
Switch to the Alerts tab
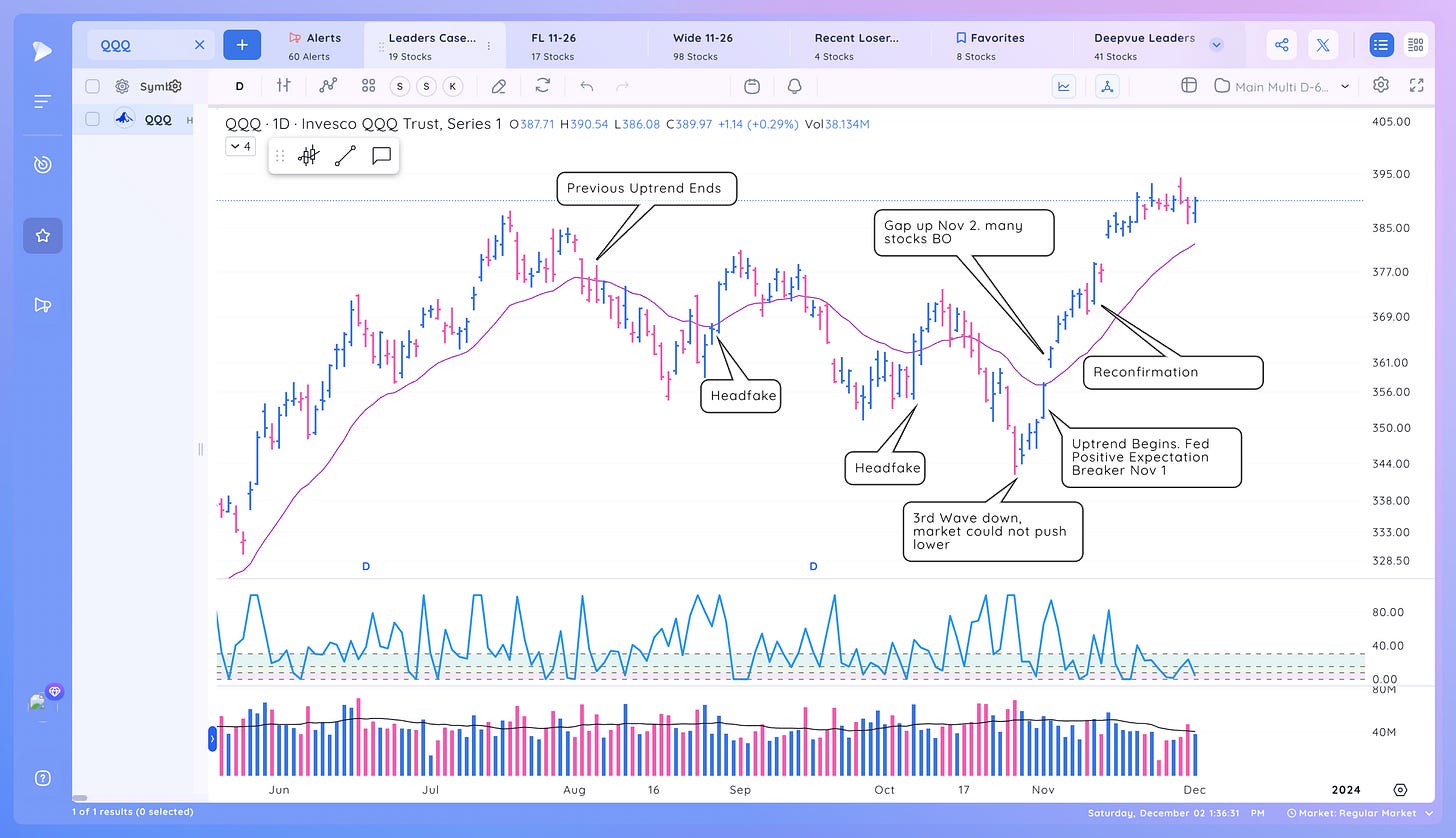[x=315, y=46]
